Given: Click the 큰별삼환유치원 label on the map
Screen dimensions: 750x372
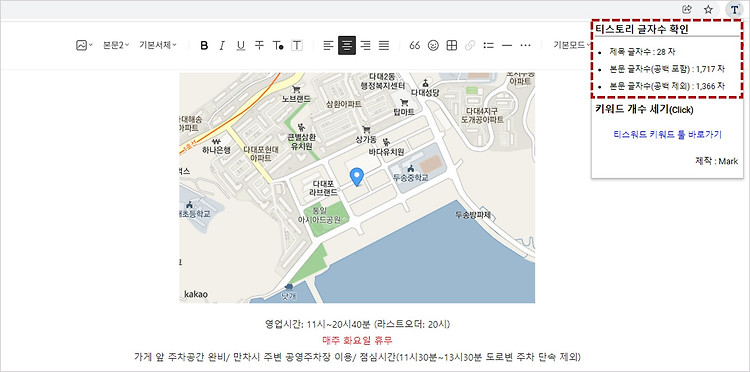Looking at the screenshot, I should [x=301, y=141].
